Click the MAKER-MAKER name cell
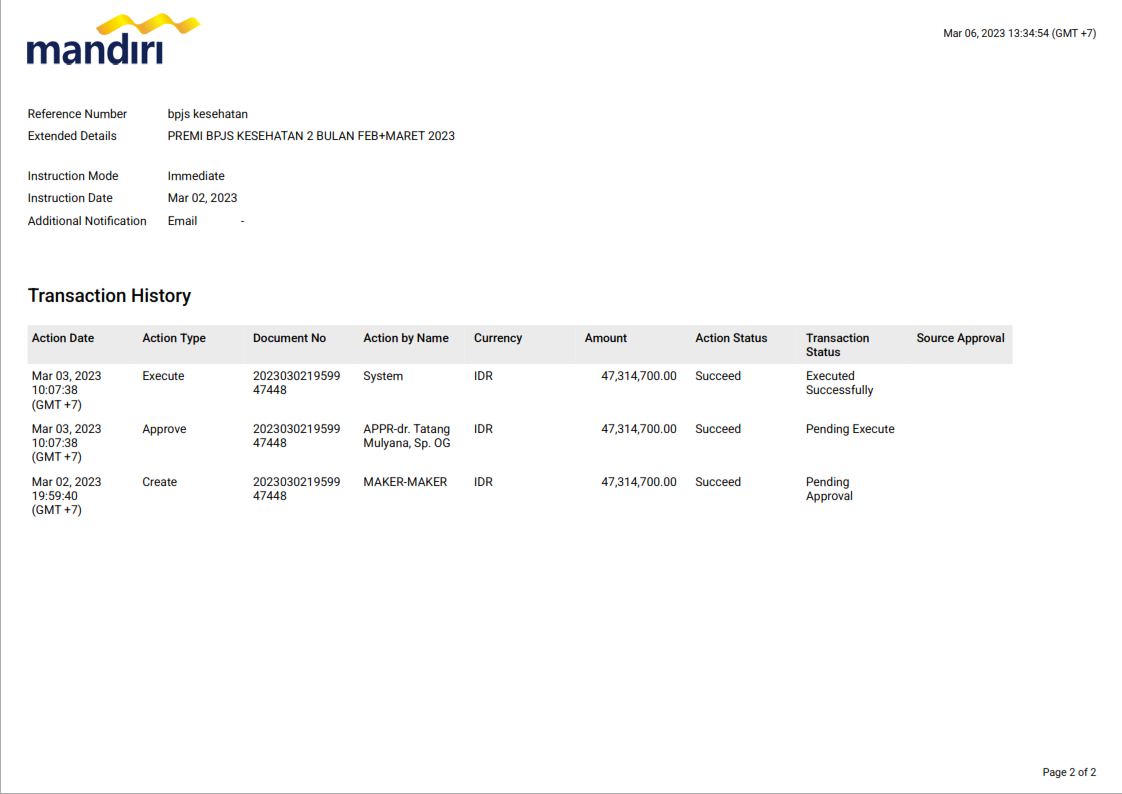 (x=405, y=482)
